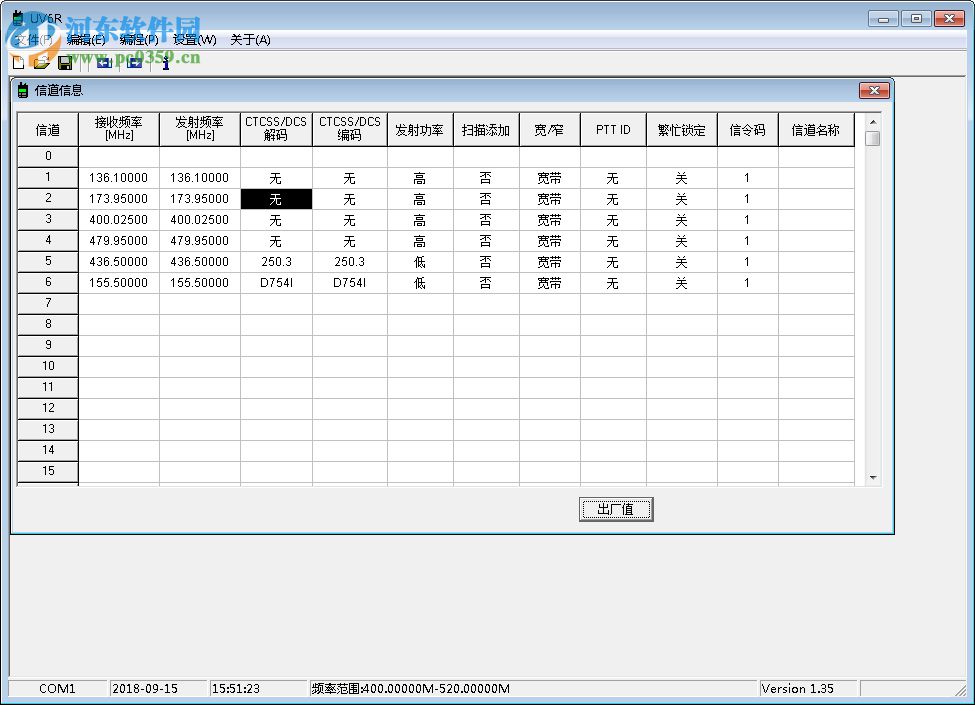Image resolution: width=975 pixels, height=705 pixels.
Task: Select the 繁忙锁定 column header
Action: click(x=682, y=129)
